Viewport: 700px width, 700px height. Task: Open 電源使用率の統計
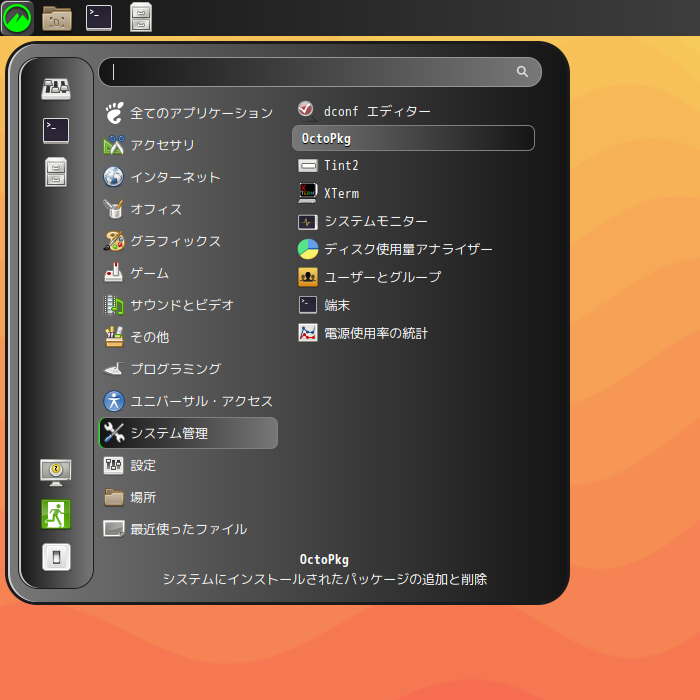click(413, 333)
